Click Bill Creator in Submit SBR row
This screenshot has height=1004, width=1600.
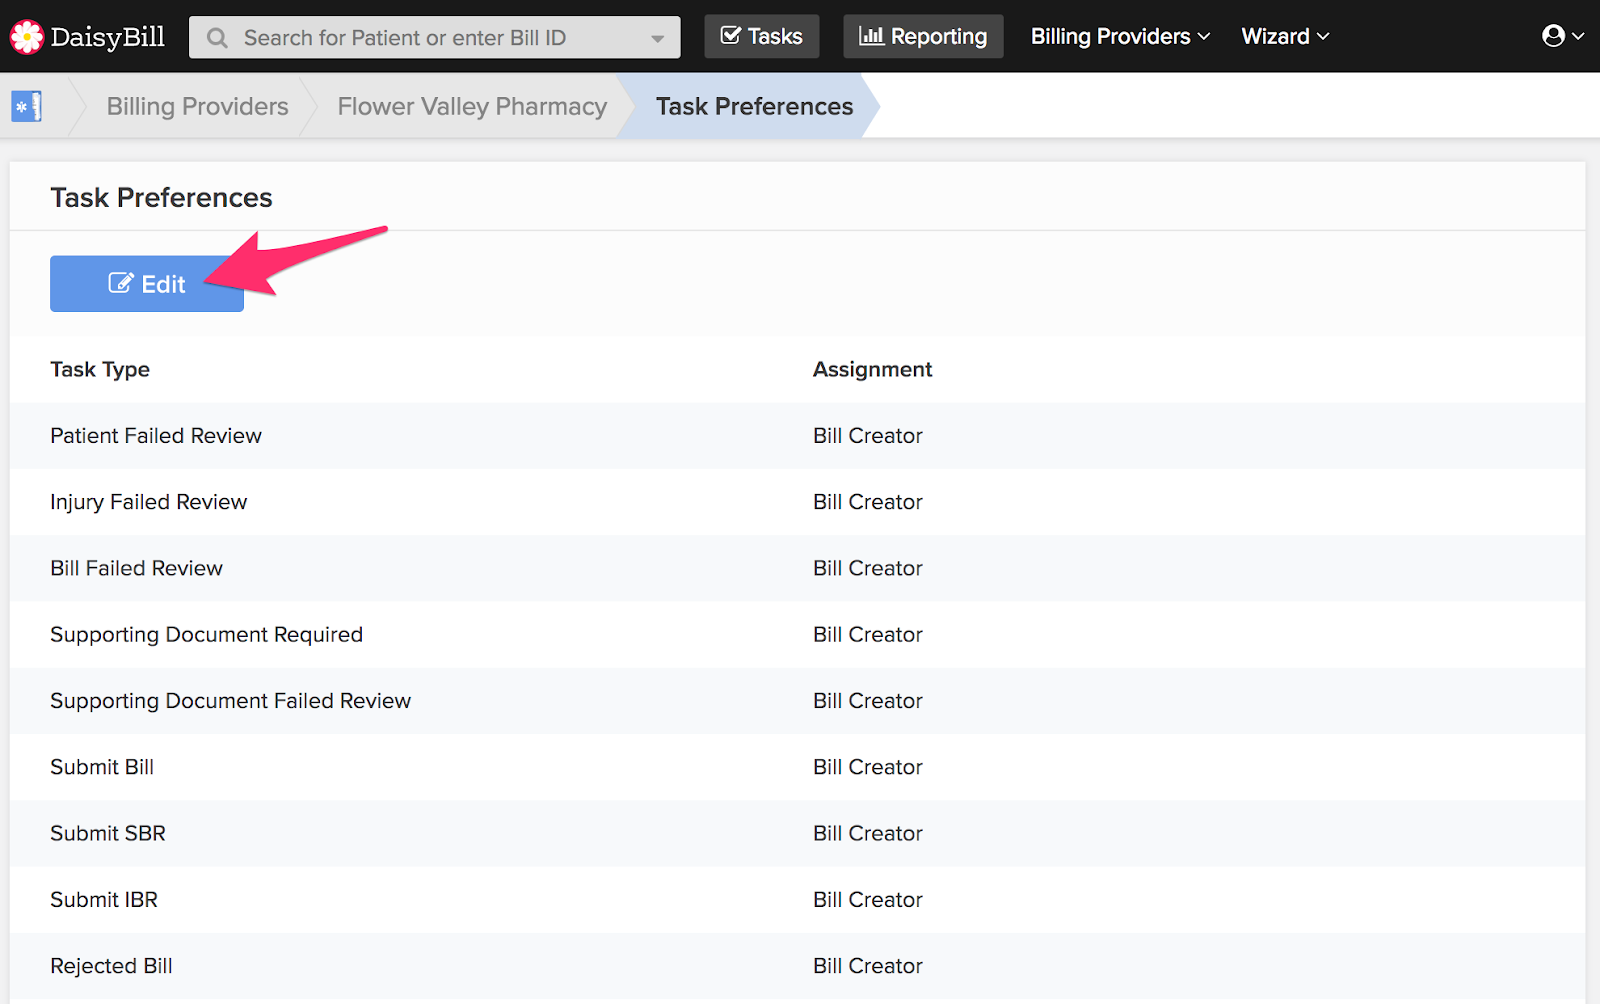[868, 833]
